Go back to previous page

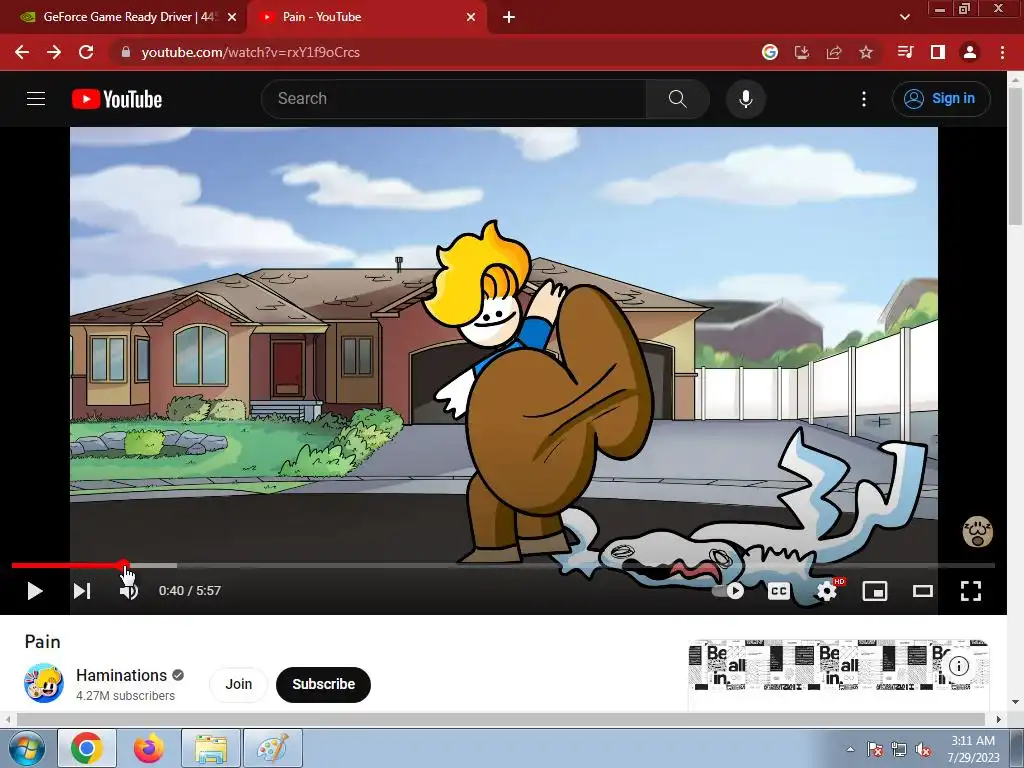click(22, 52)
